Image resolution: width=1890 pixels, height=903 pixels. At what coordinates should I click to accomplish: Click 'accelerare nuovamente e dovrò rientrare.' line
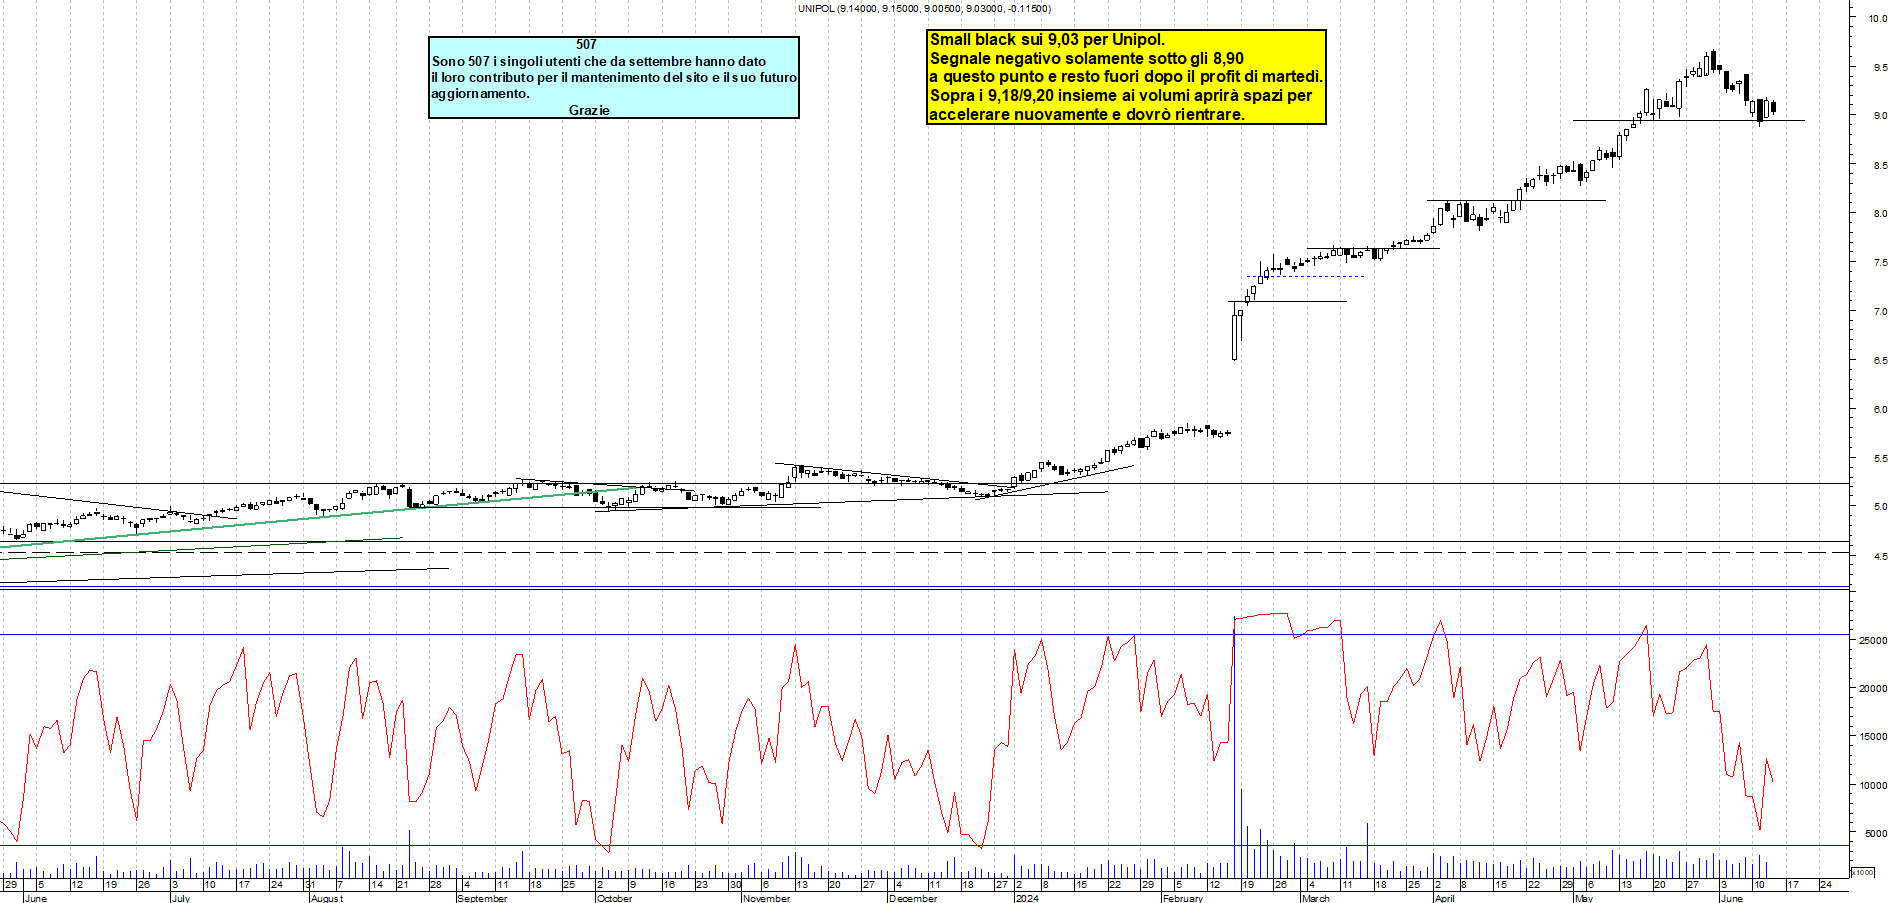1087,114
